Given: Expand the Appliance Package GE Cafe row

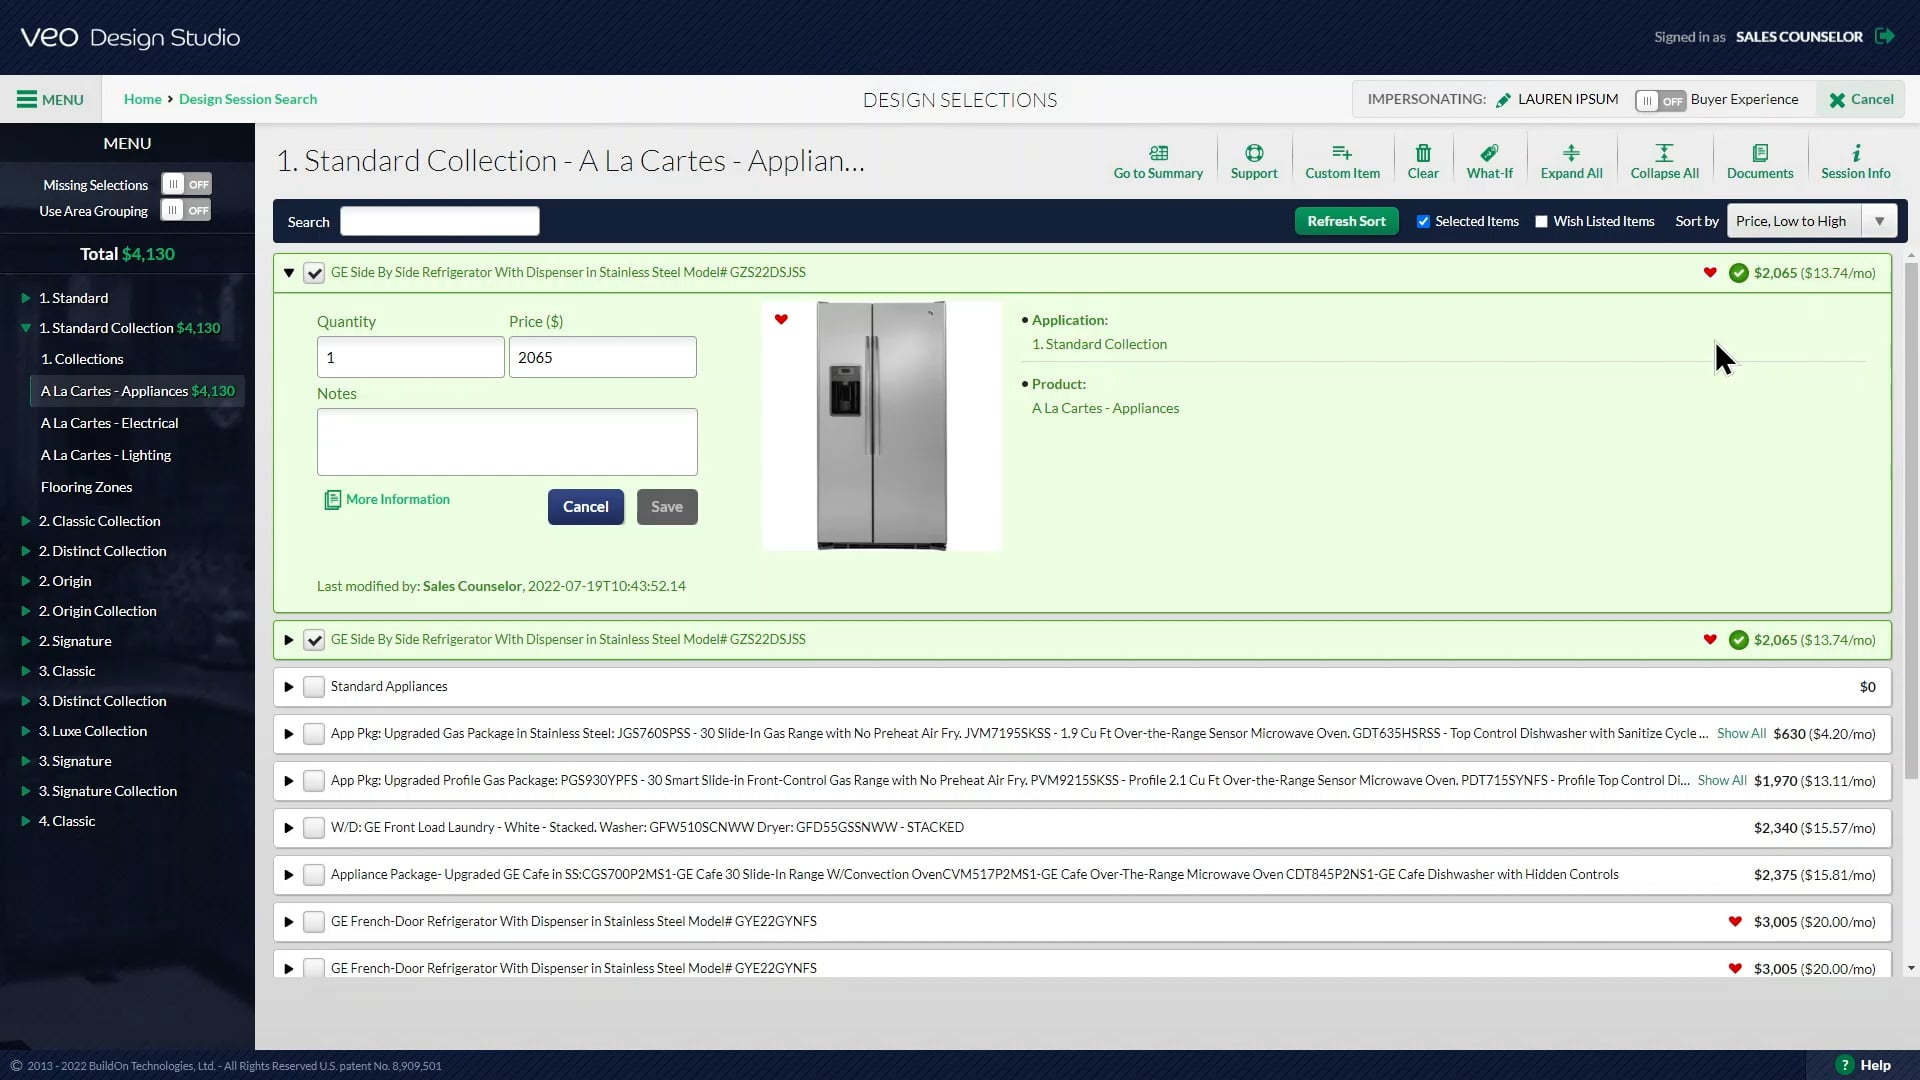Looking at the screenshot, I should 289,874.
